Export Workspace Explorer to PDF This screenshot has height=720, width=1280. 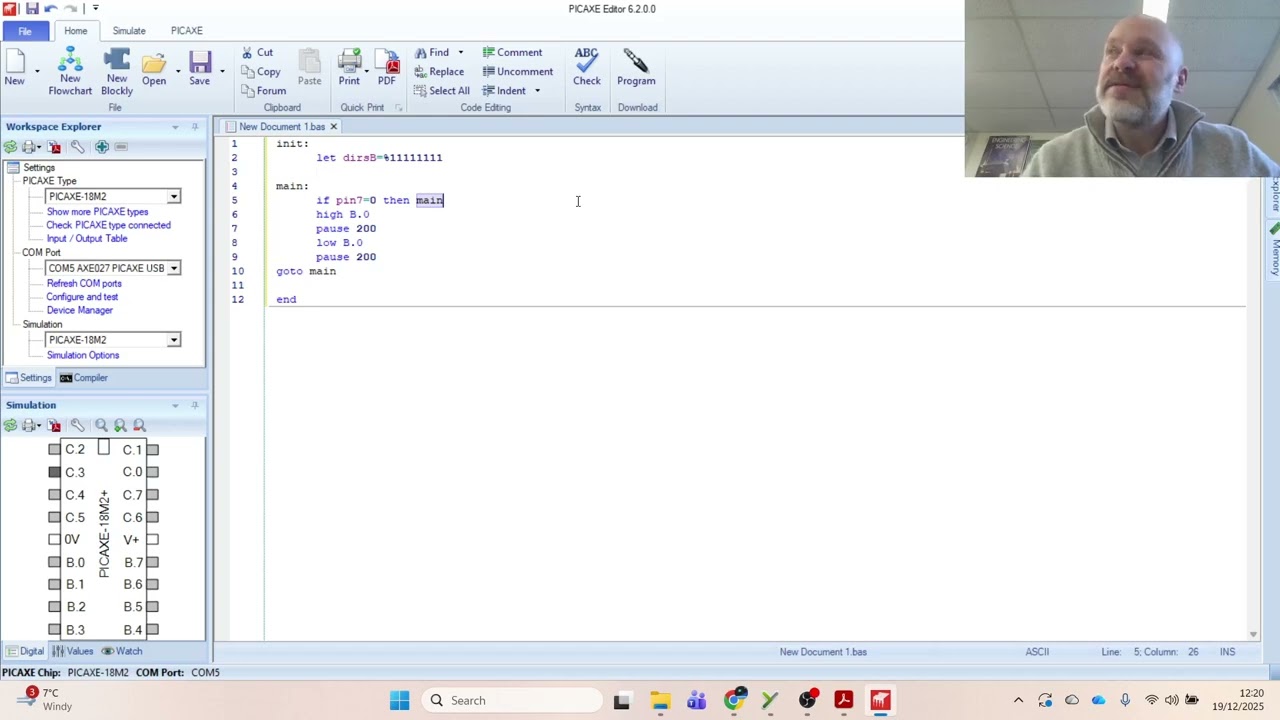54,147
